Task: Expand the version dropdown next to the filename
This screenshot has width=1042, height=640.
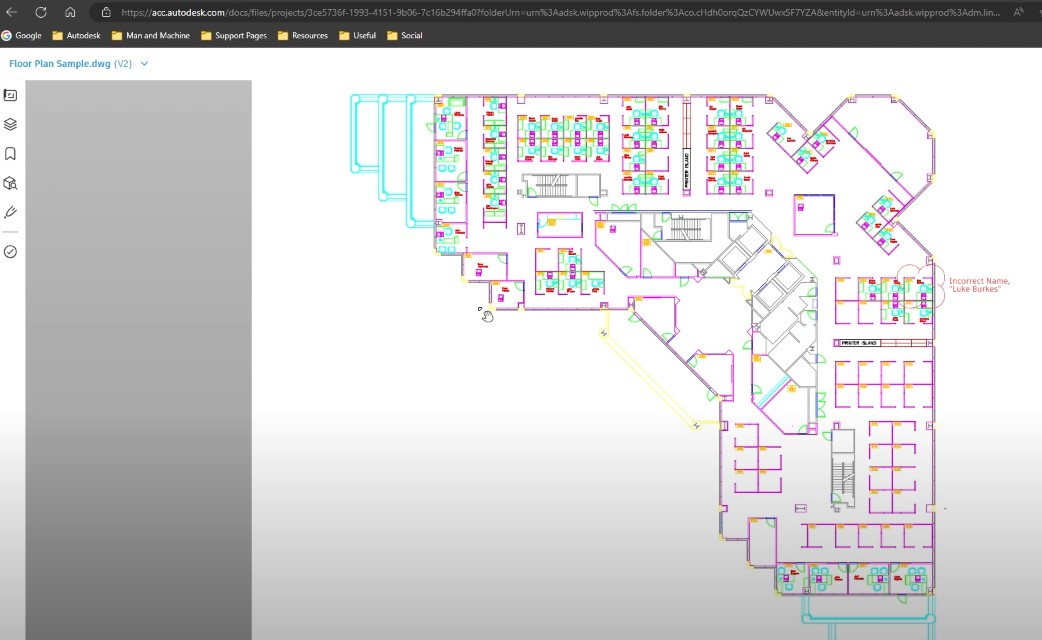Action: [142, 62]
